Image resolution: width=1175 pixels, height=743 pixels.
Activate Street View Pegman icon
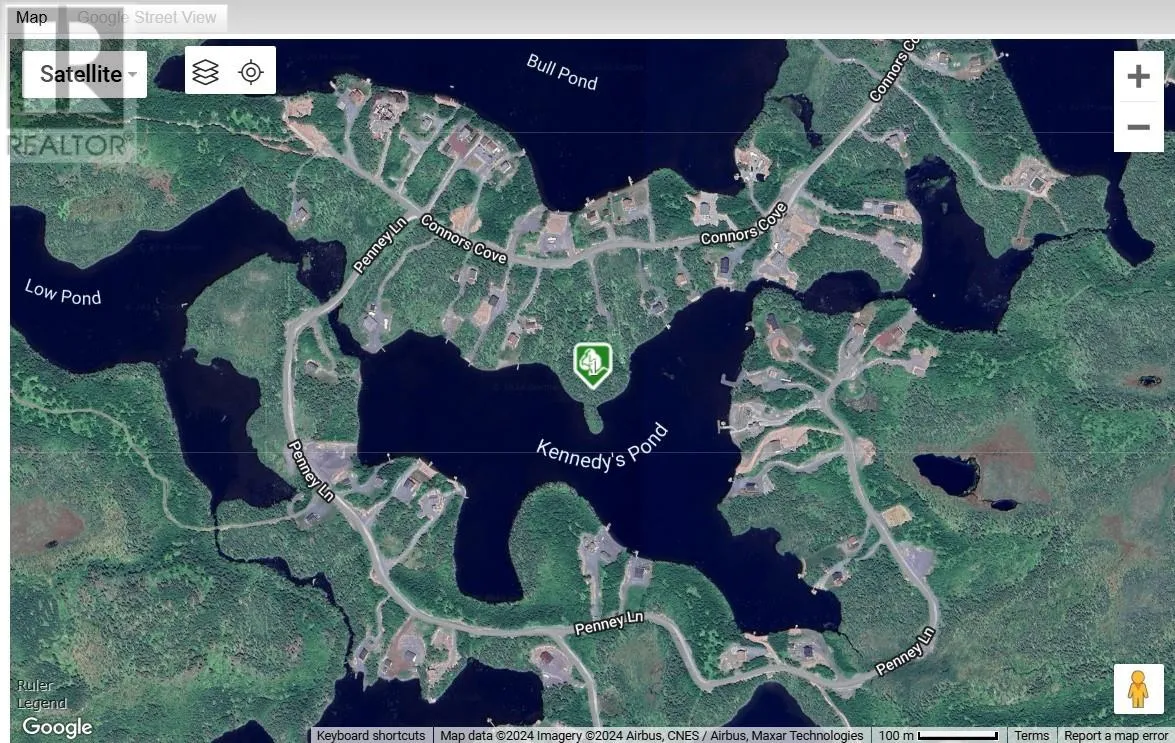pyautogui.click(x=1139, y=687)
